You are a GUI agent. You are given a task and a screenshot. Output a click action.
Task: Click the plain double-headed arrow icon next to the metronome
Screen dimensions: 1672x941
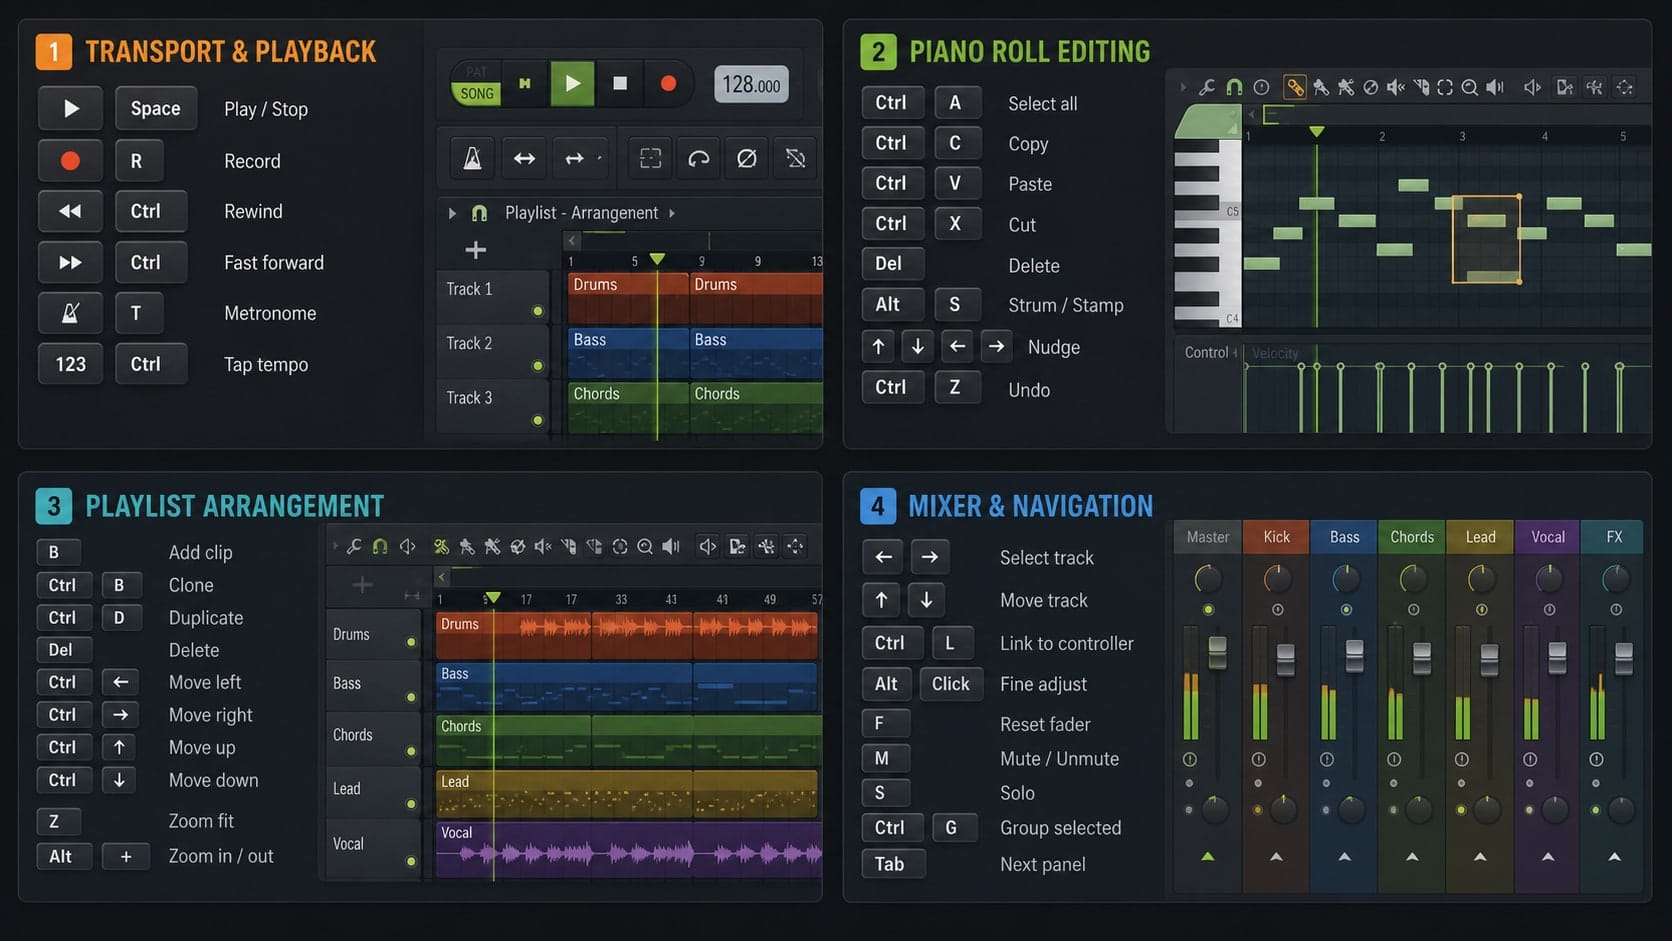[524, 158]
